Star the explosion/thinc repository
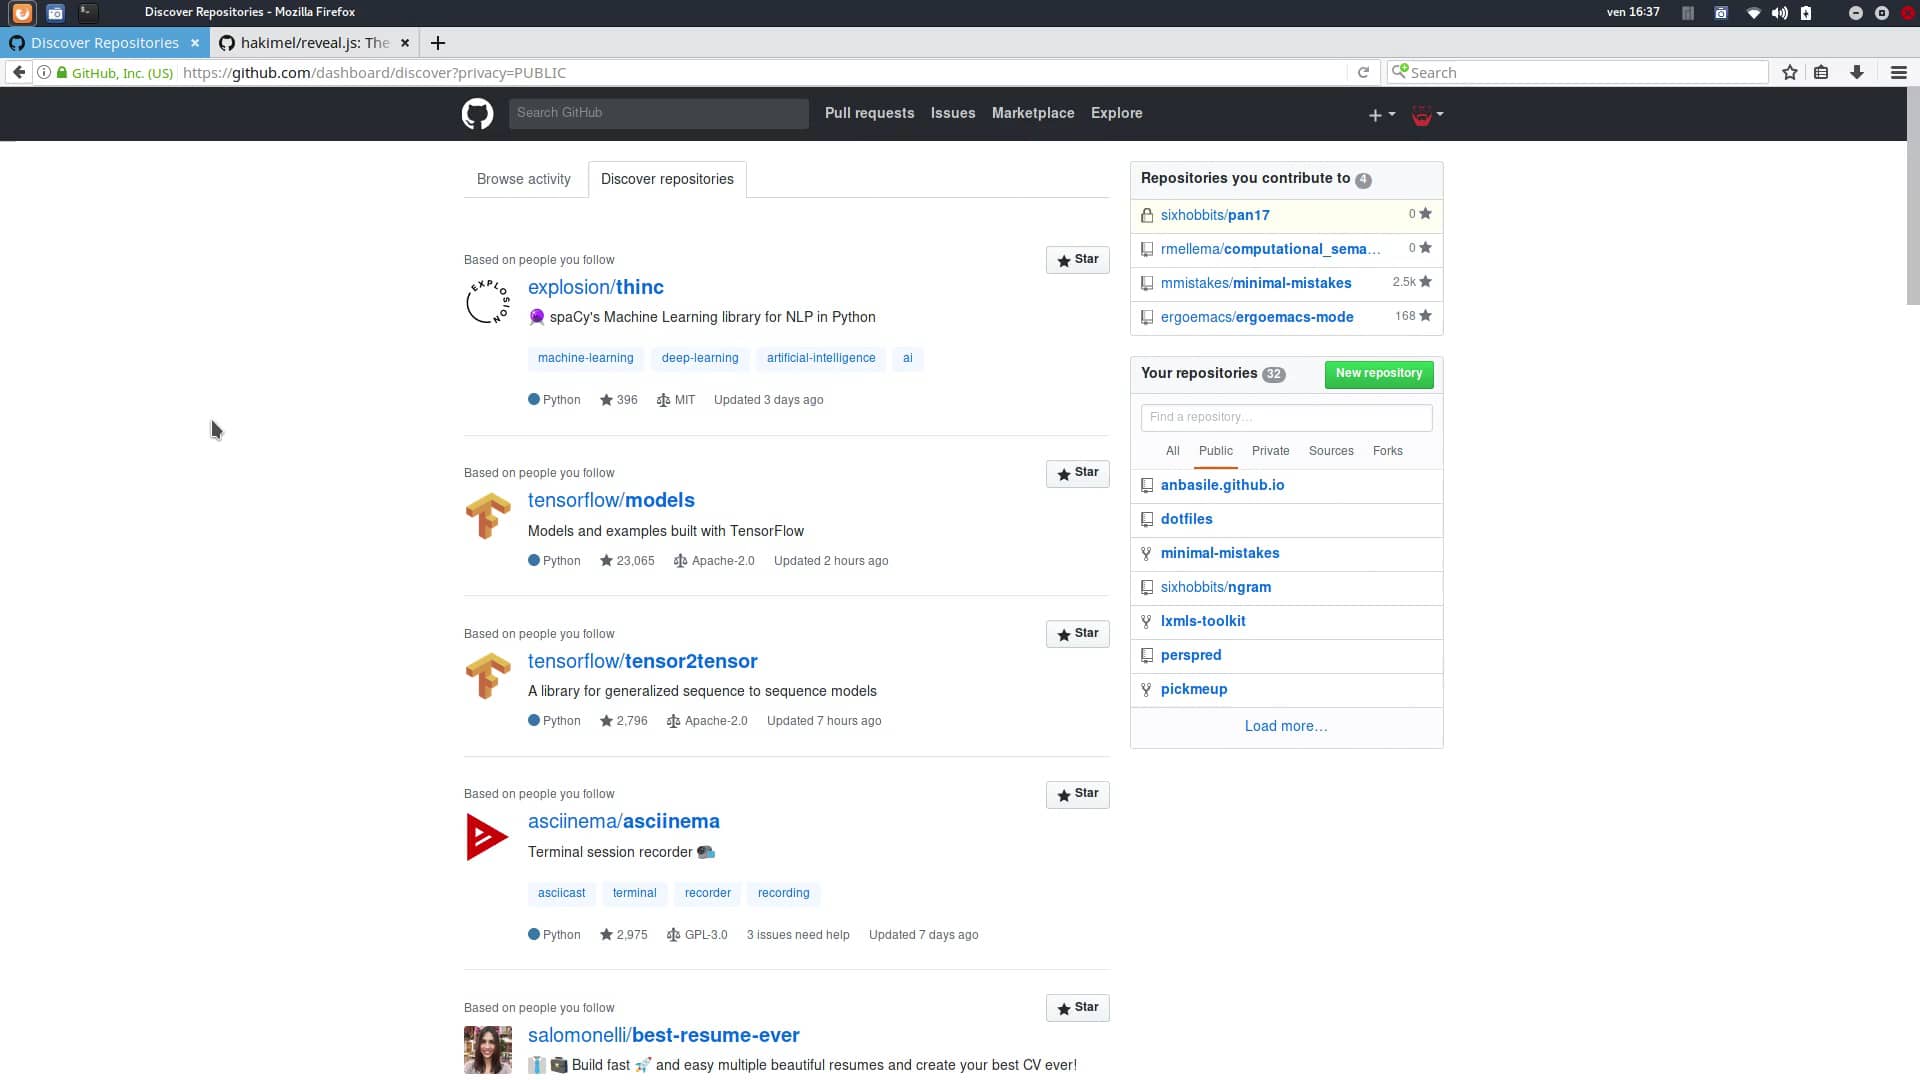This screenshot has height=1080, width=1920. point(1077,259)
